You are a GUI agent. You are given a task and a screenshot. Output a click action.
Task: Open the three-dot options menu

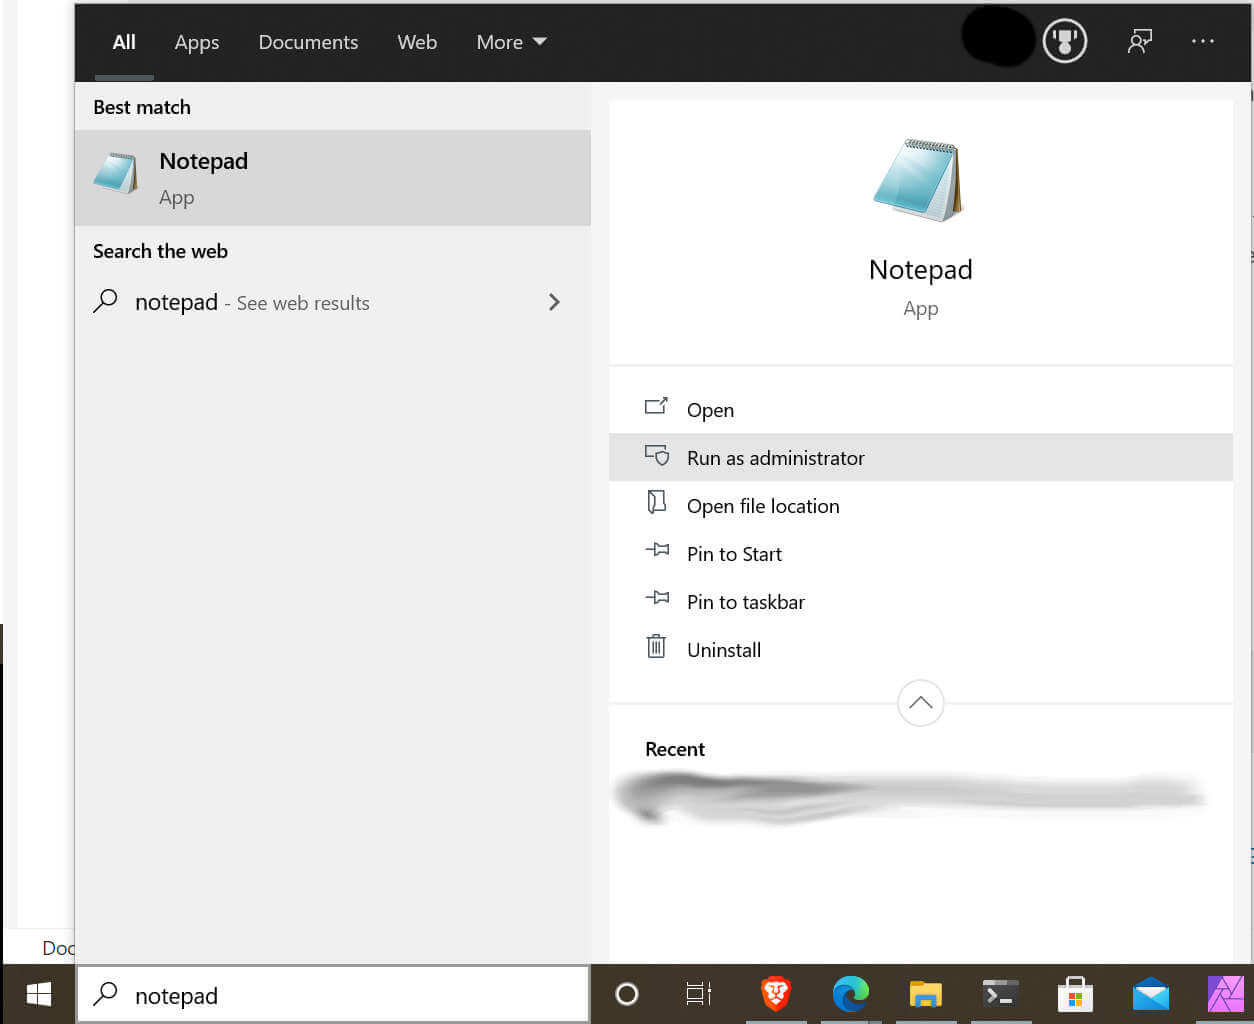pyautogui.click(x=1203, y=41)
